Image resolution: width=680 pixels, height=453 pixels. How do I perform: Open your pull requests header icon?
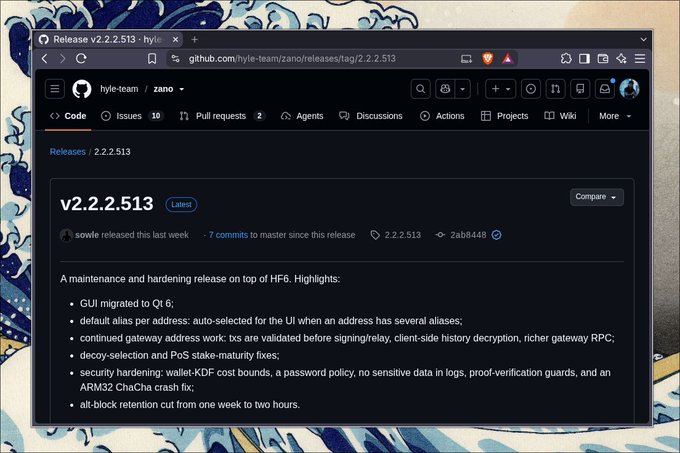click(555, 89)
